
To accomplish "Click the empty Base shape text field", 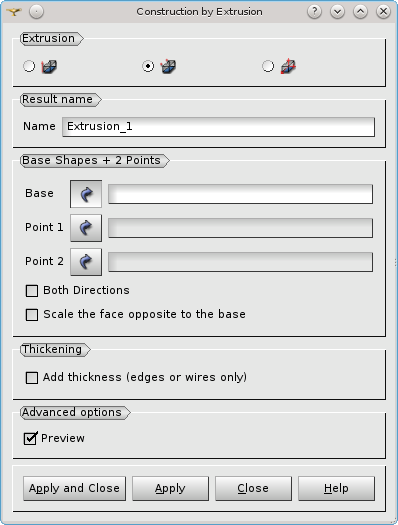I will [x=240, y=194].
